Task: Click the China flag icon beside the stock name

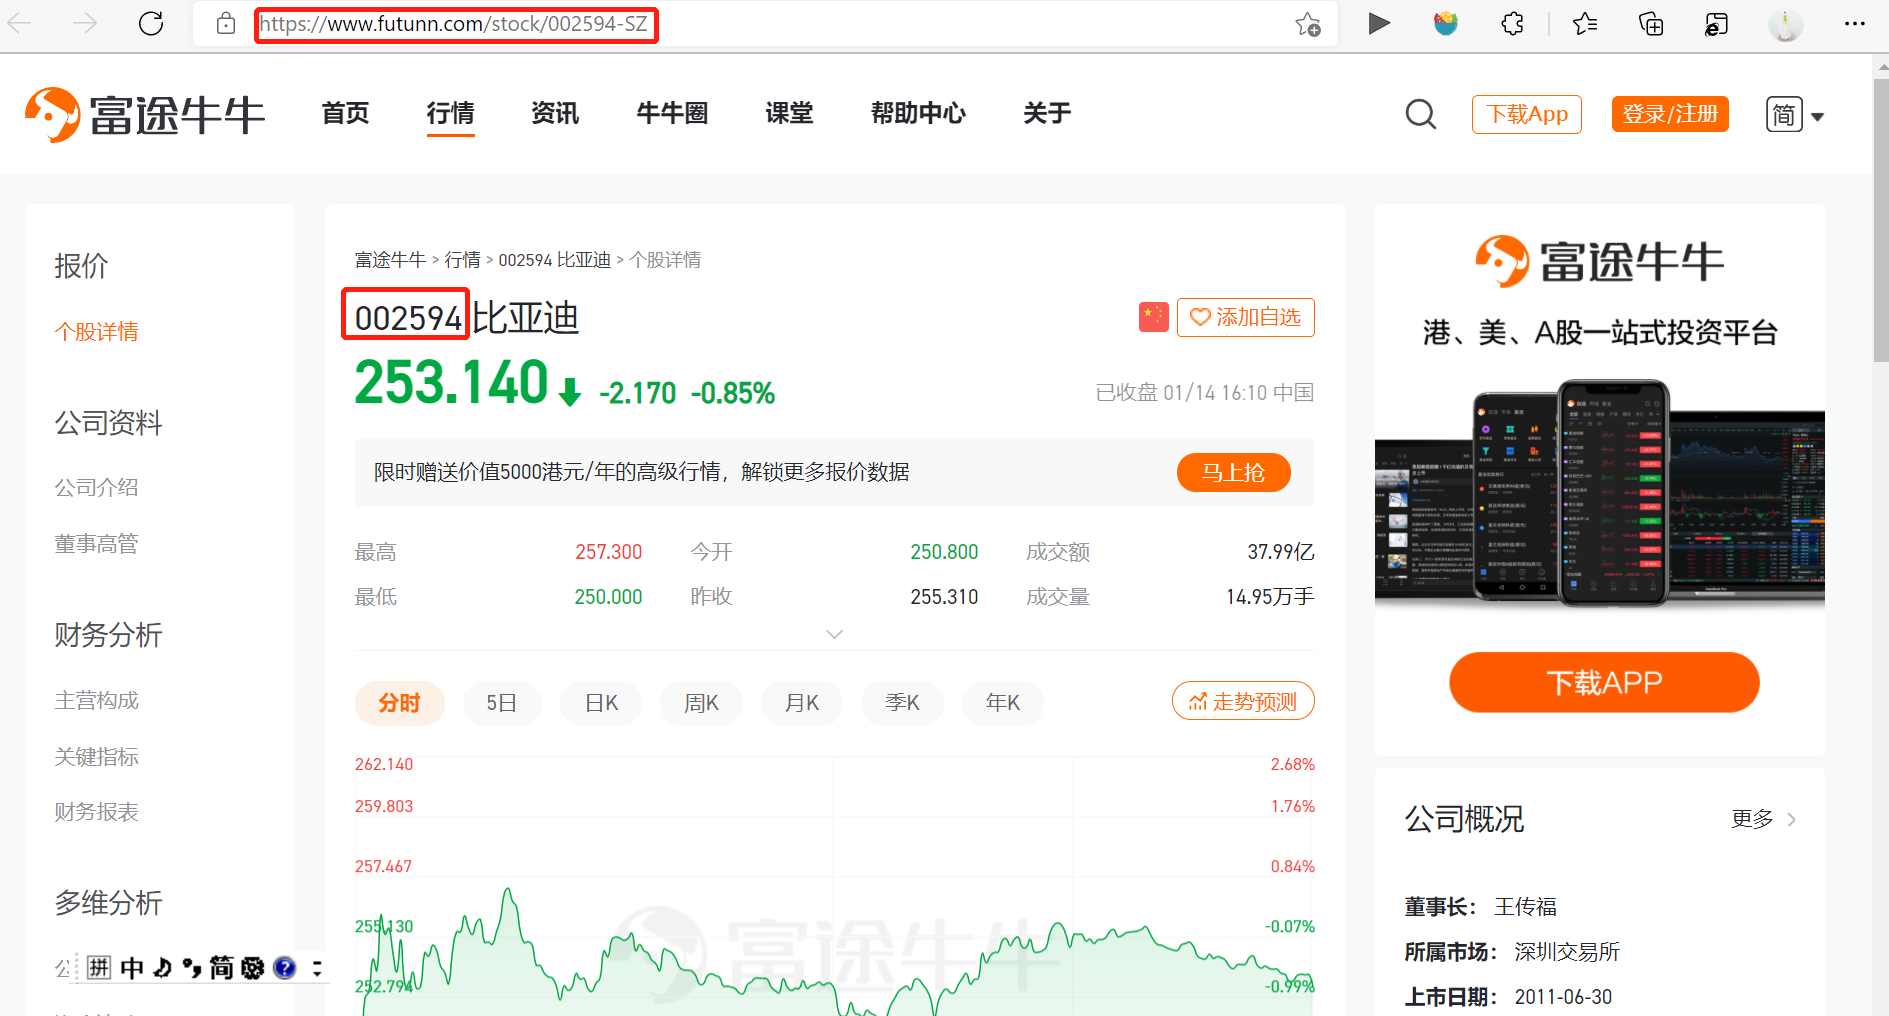Action: [1152, 316]
